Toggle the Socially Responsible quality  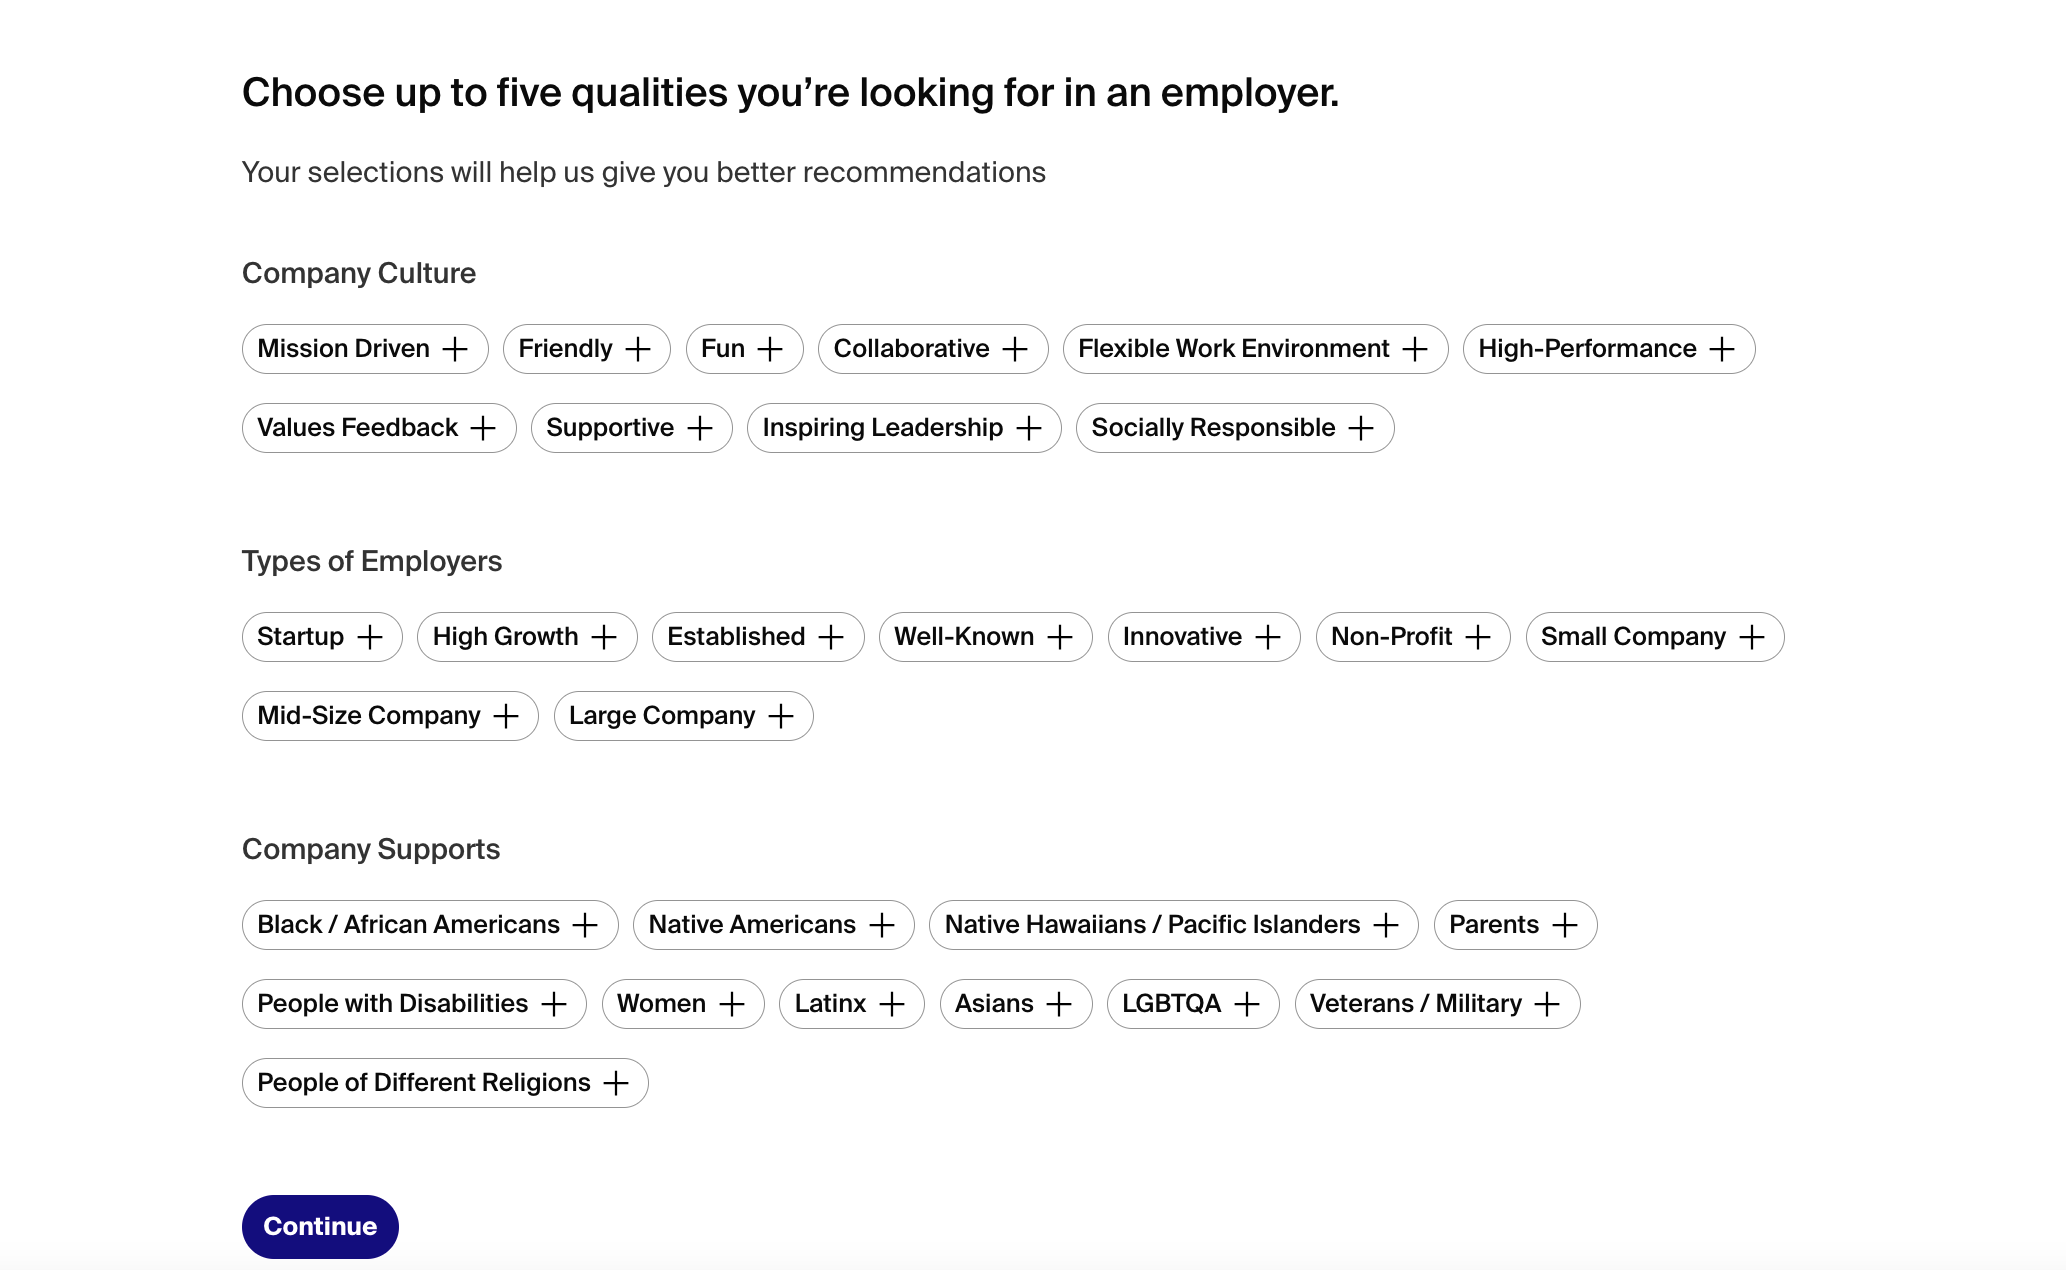click(1234, 428)
